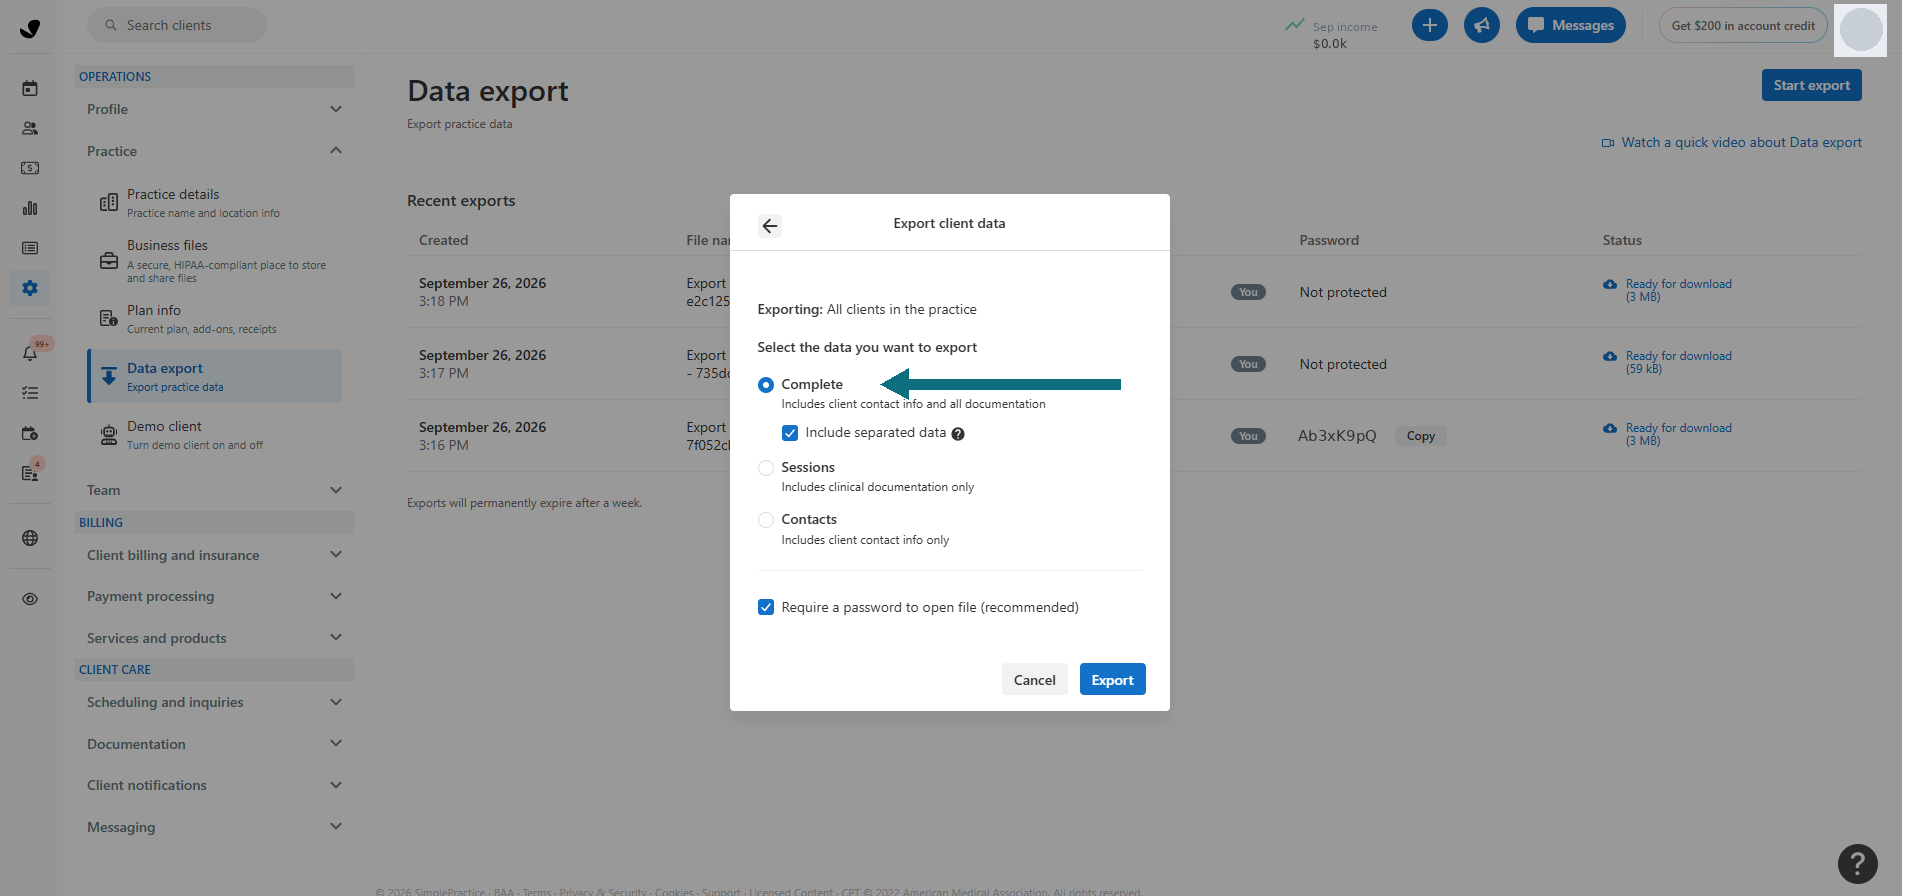Open the calendar clock requests icon
The height and width of the screenshot is (896, 1906).
pyautogui.click(x=30, y=433)
